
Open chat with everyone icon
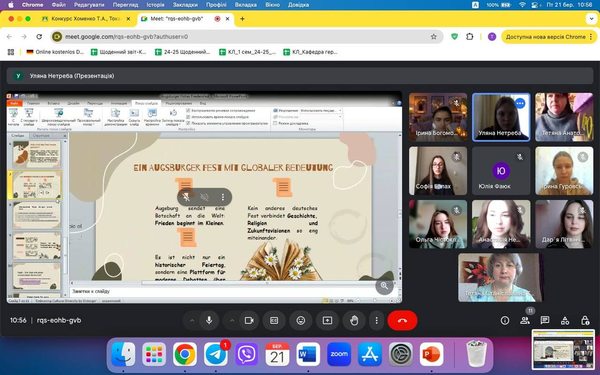point(545,320)
